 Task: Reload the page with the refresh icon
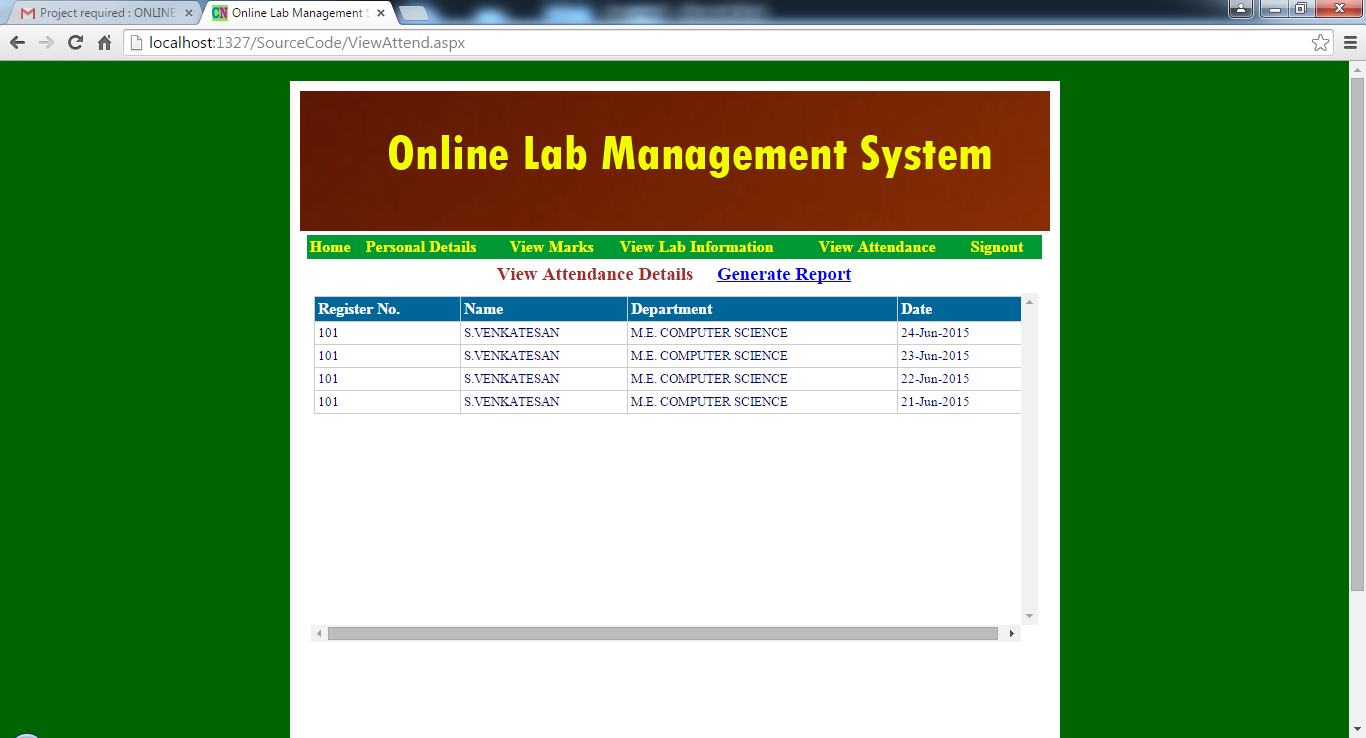75,43
